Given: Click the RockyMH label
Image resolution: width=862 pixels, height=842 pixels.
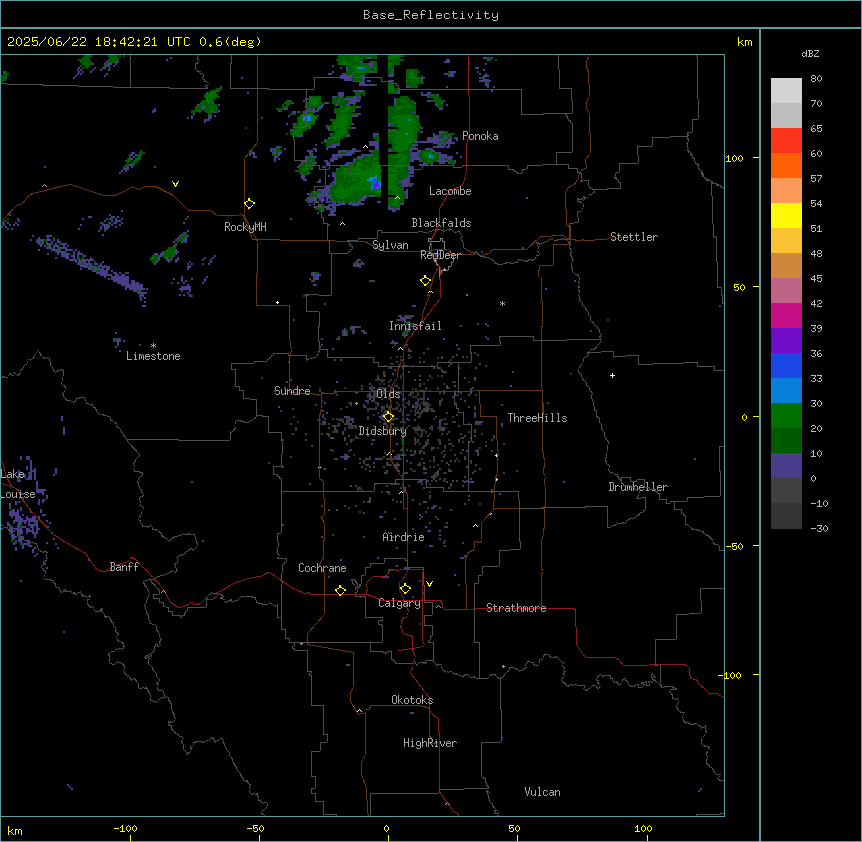Looking at the screenshot, I should click(x=245, y=227).
